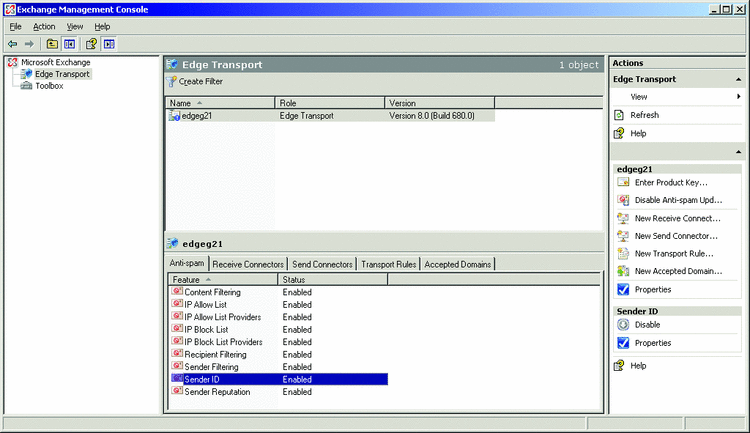Open the File menu

(x=15, y=27)
